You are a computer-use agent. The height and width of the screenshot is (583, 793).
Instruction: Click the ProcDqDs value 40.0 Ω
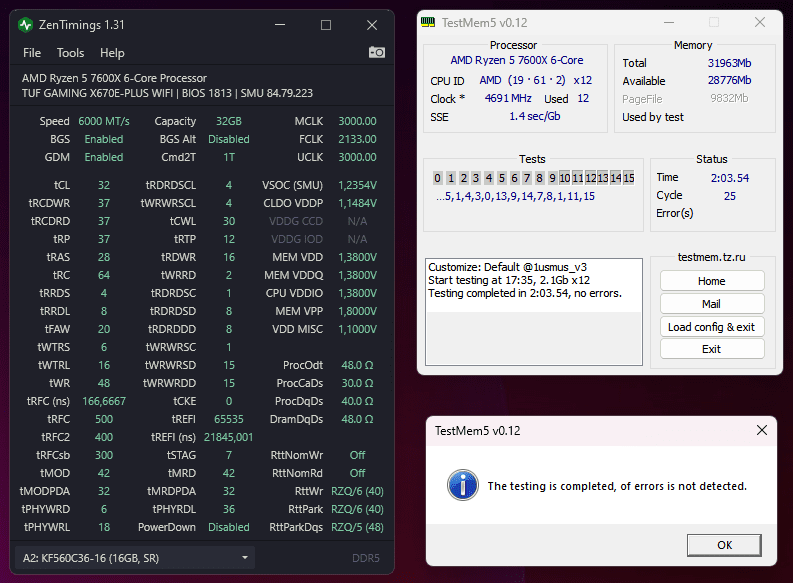357,401
